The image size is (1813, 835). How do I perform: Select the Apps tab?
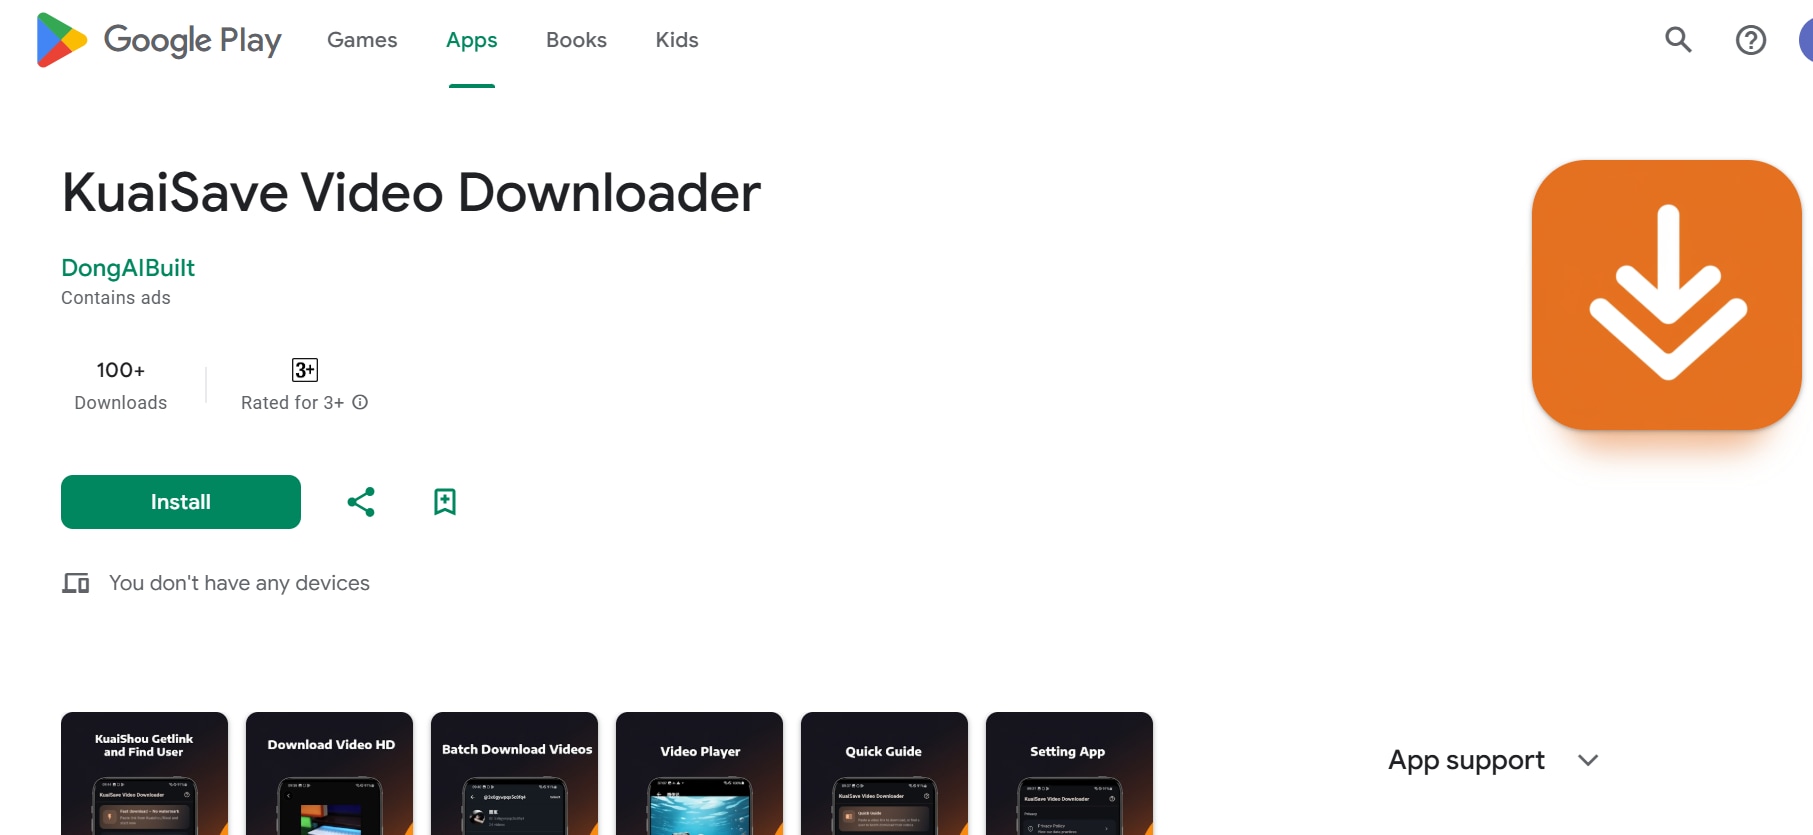click(472, 40)
